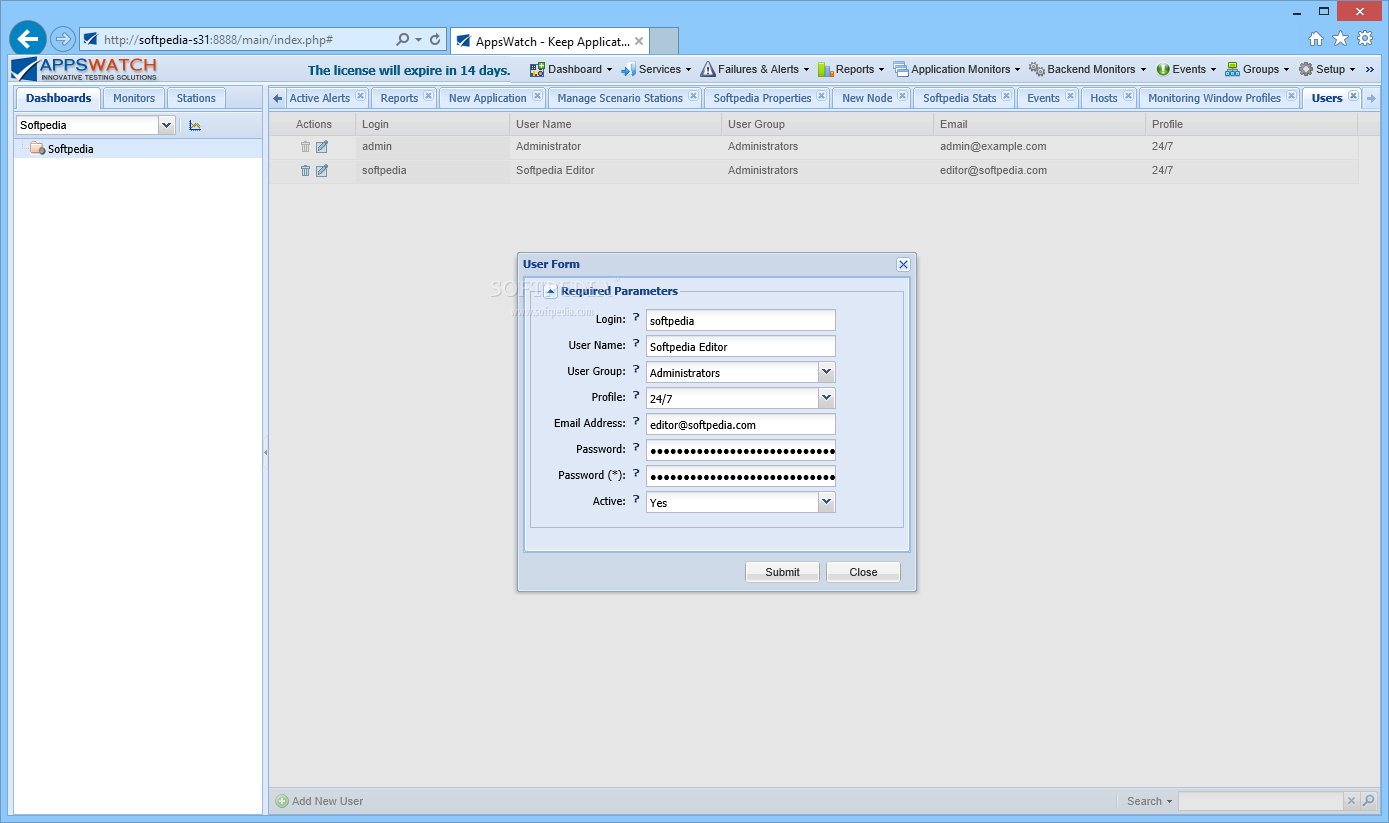This screenshot has height=823, width=1389.
Task: Click the help icon beside Active
Action: click(x=636, y=500)
